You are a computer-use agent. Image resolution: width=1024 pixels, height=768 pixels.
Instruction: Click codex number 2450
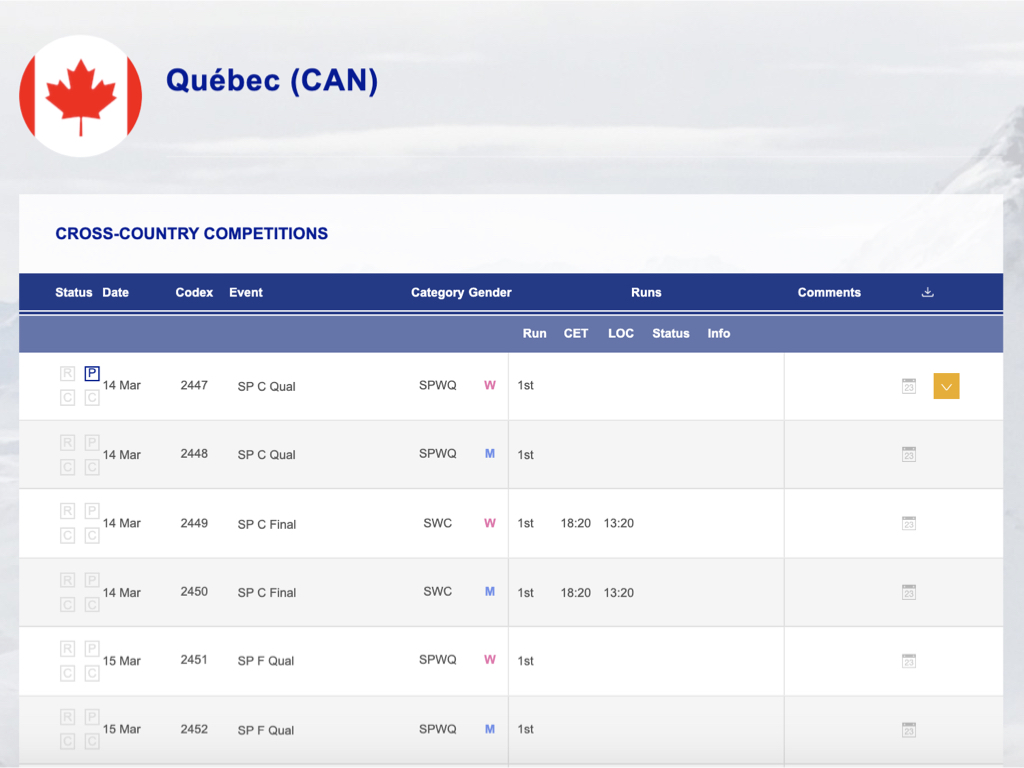[x=194, y=592]
